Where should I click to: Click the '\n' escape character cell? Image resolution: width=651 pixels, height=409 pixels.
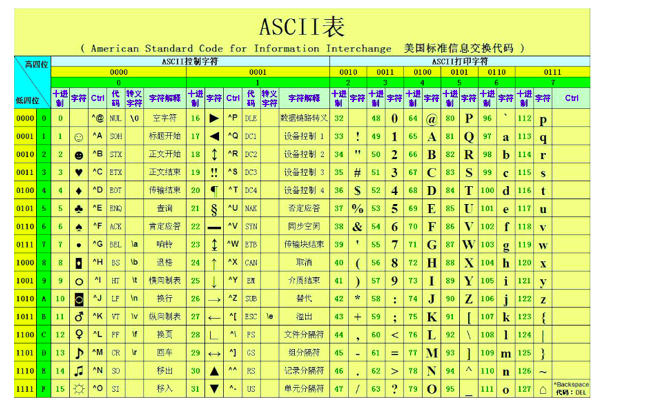point(134,298)
